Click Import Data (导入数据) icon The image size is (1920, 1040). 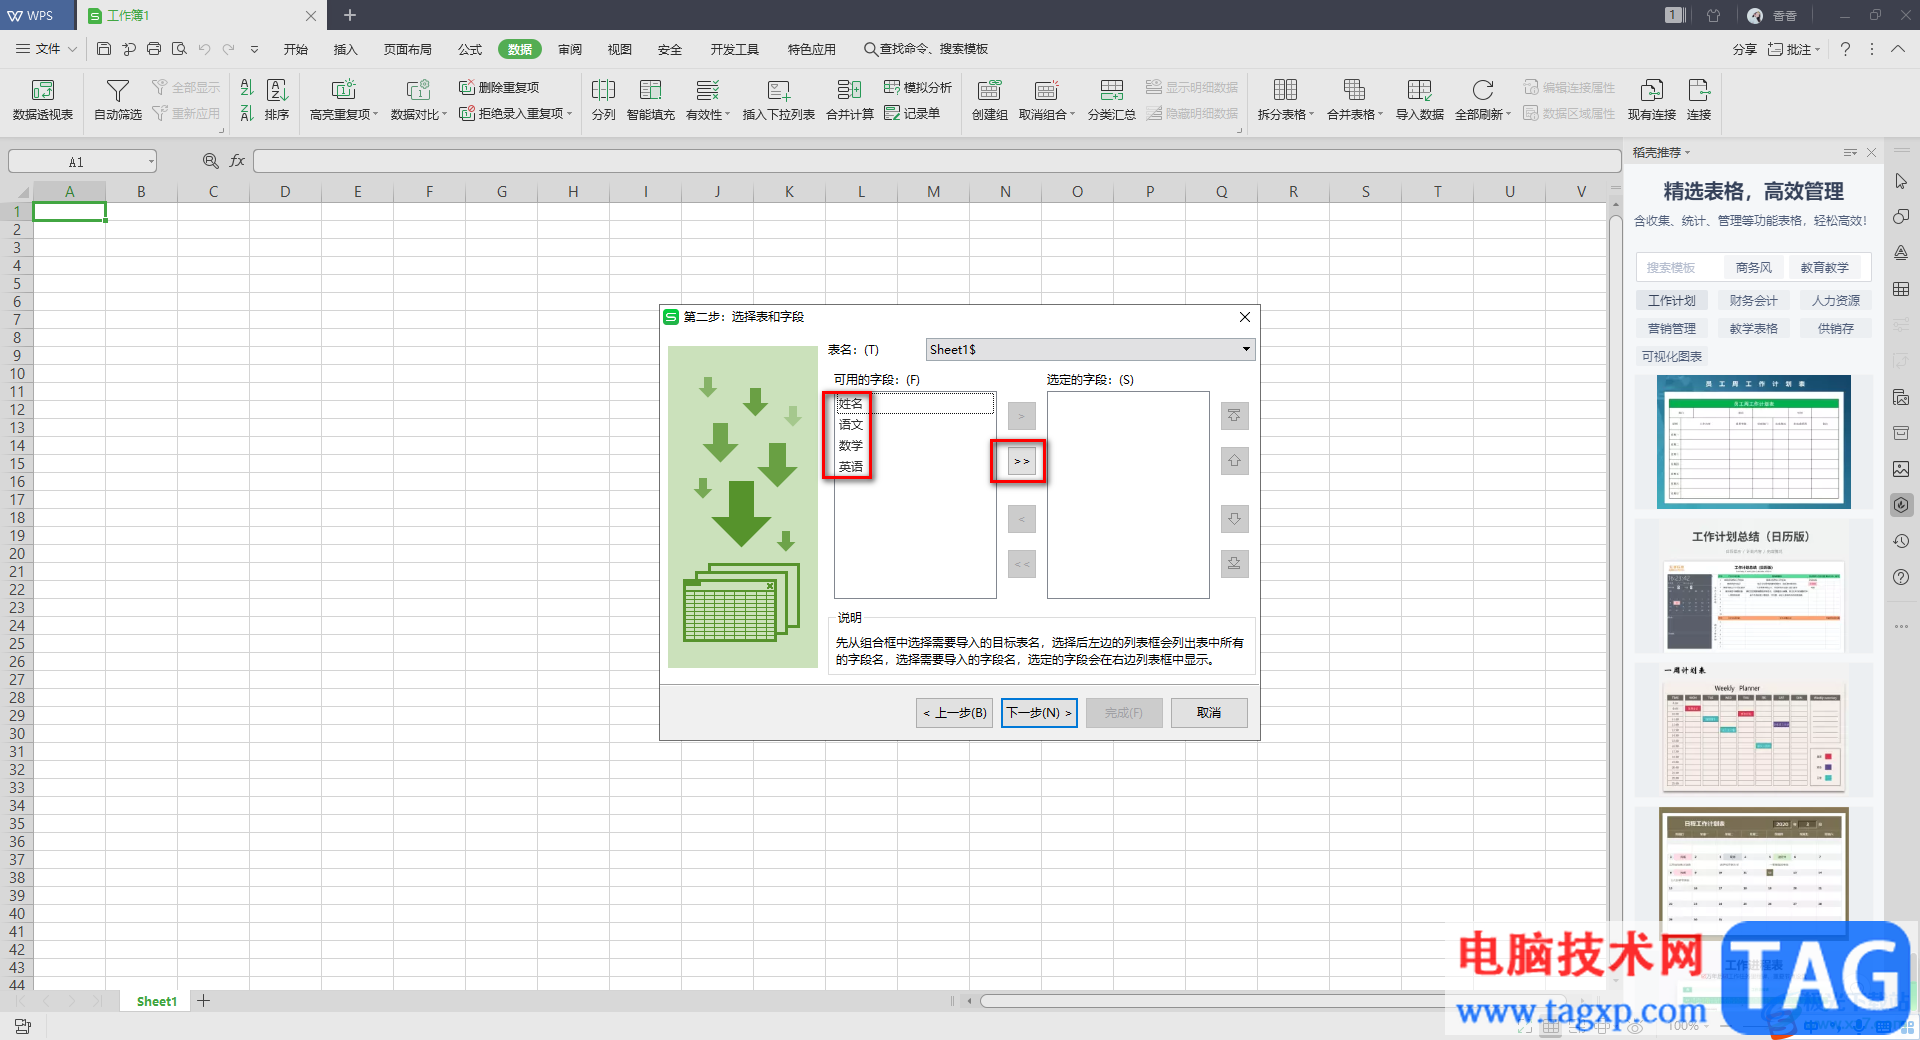click(x=1419, y=91)
